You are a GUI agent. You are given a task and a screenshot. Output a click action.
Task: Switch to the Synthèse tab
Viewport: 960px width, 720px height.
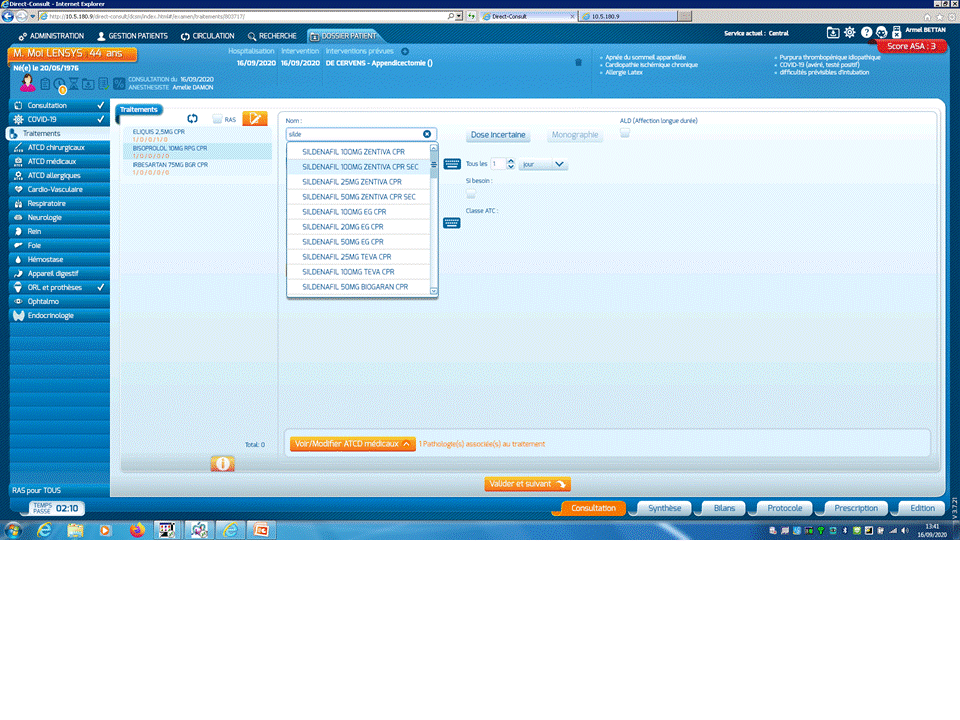(x=664, y=508)
